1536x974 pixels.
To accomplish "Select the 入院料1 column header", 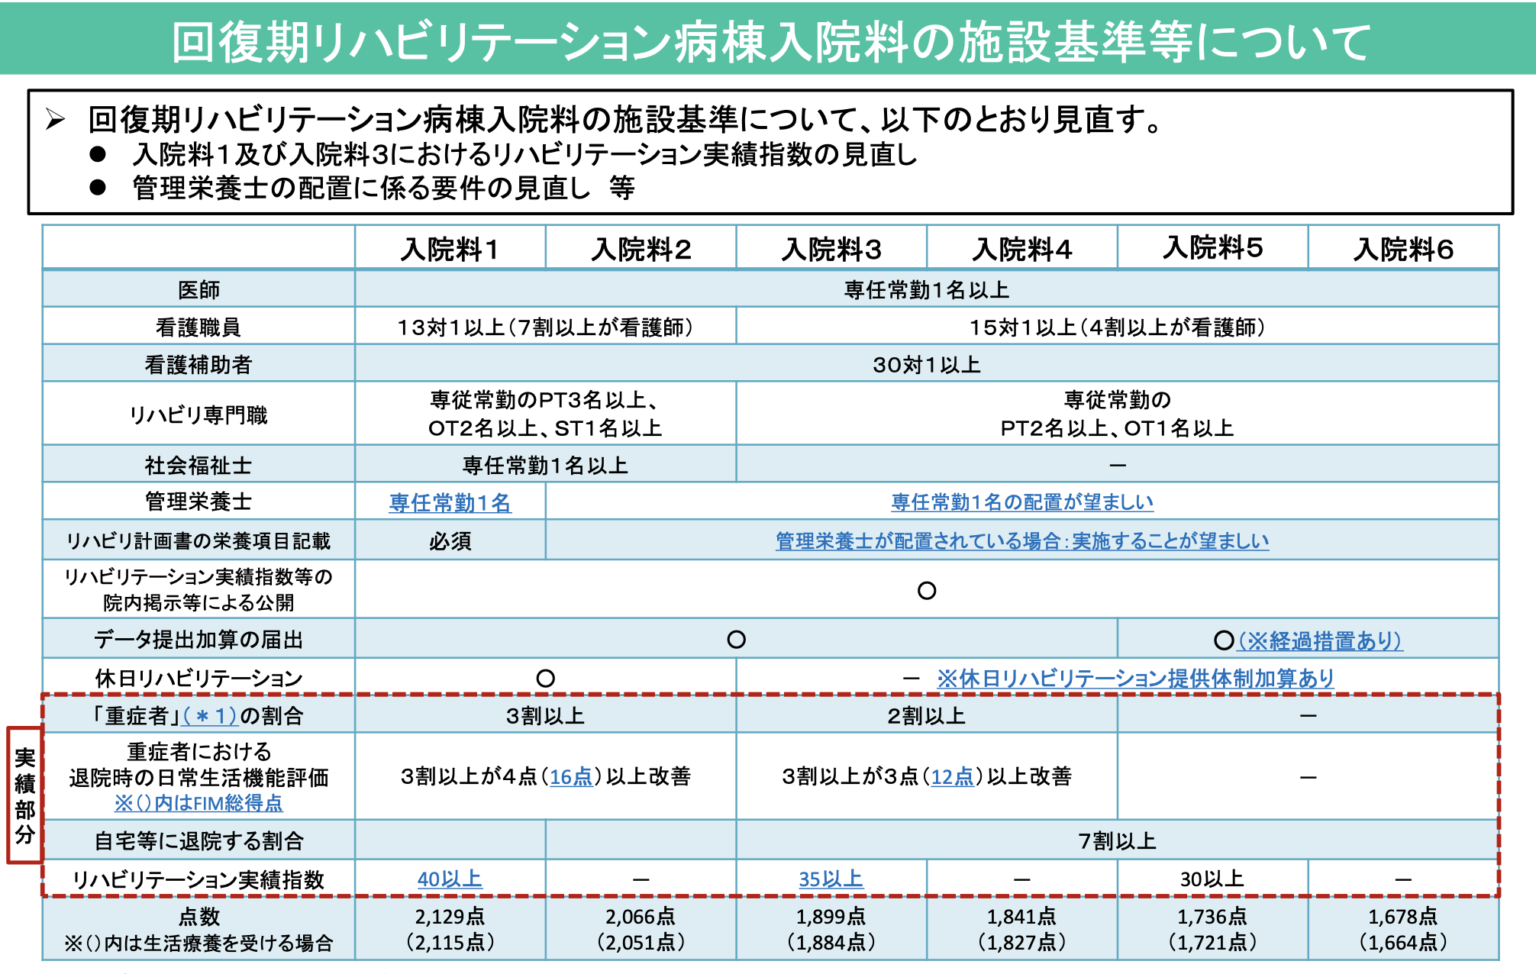I will pos(449,249).
